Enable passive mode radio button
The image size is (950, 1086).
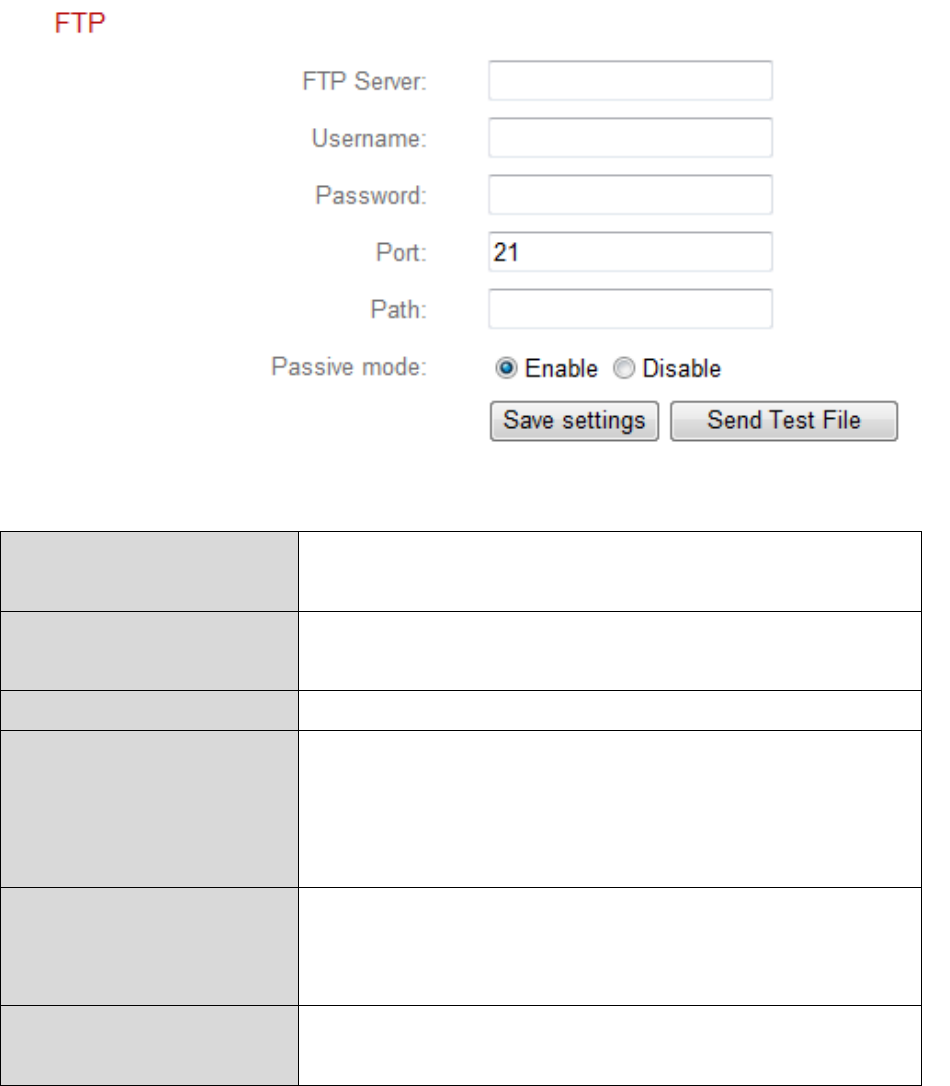click(506, 368)
